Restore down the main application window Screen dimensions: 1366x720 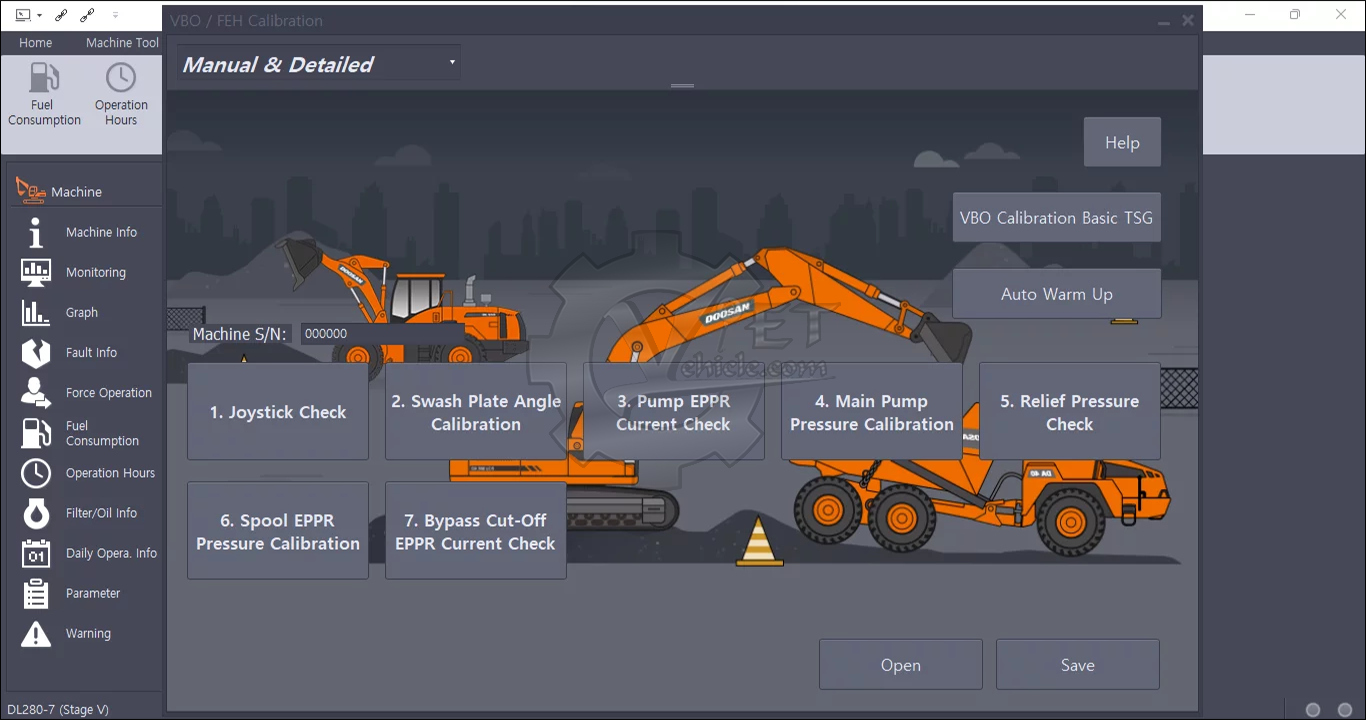tap(1295, 15)
